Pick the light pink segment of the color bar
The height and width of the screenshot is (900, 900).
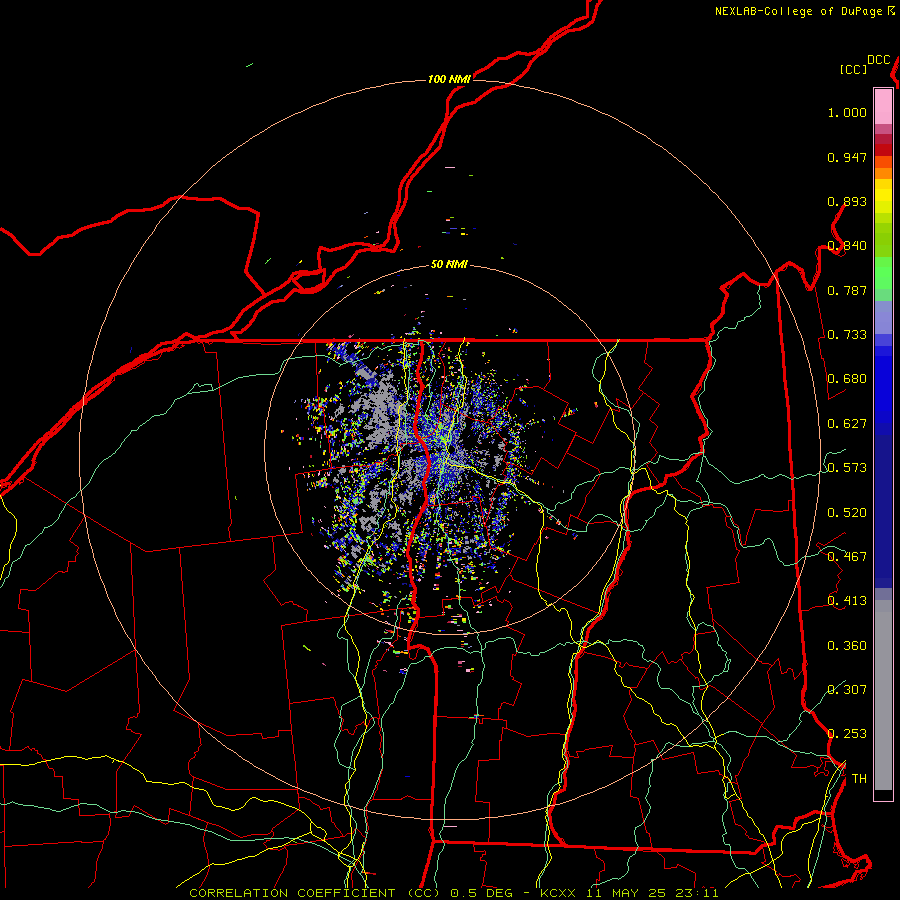(x=883, y=107)
